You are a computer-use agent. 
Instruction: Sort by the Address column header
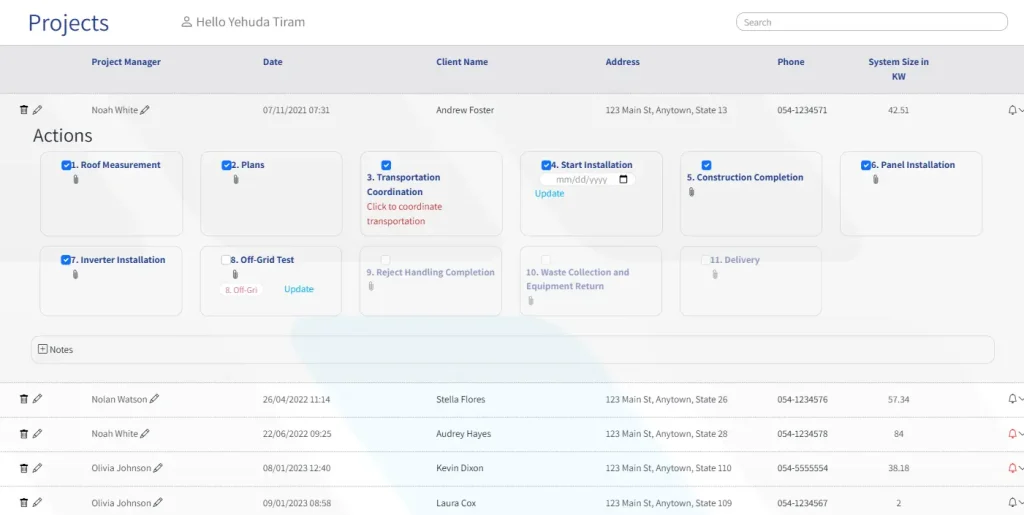622,62
